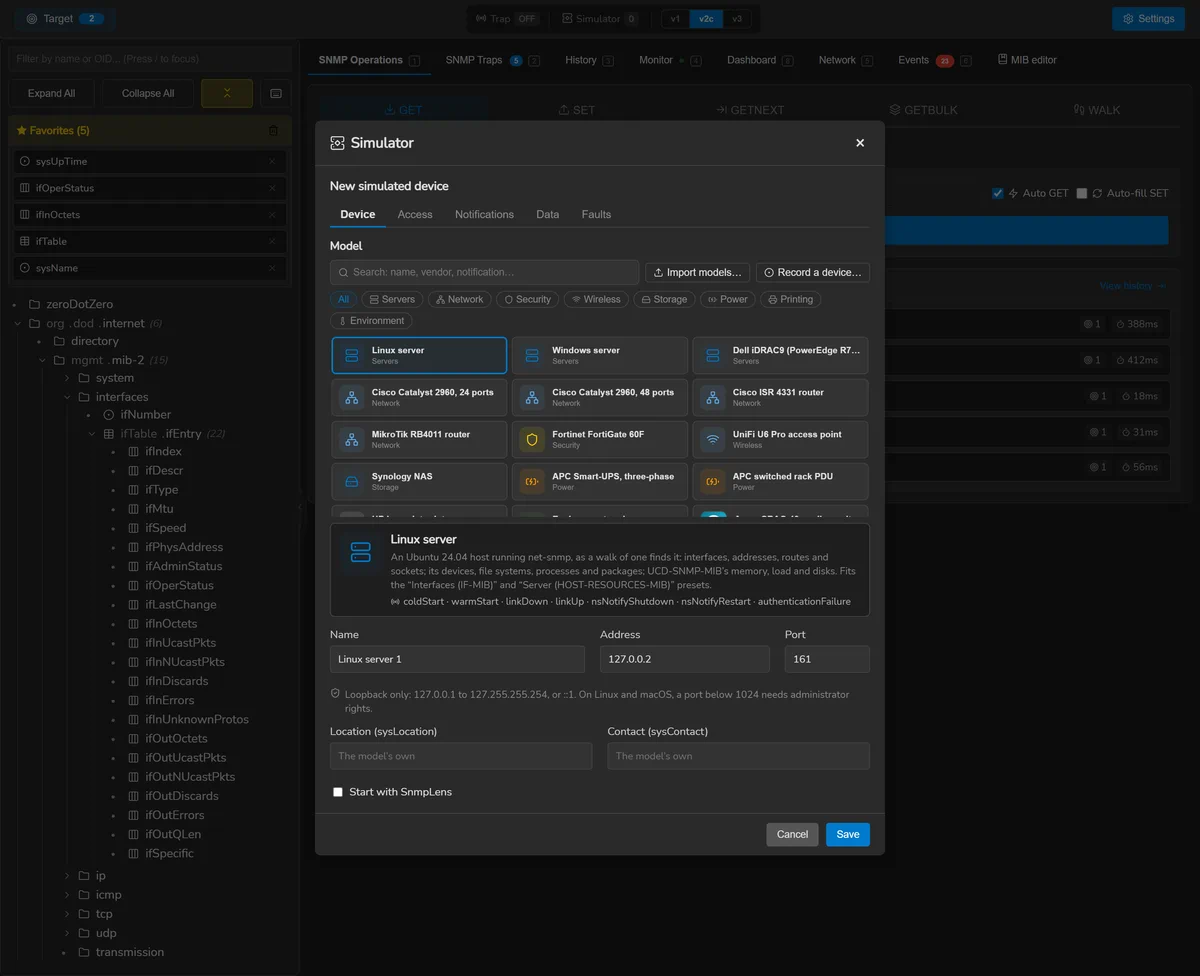The image size is (1200, 976).
Task: Focus the model search field
Action: [484, 272]
